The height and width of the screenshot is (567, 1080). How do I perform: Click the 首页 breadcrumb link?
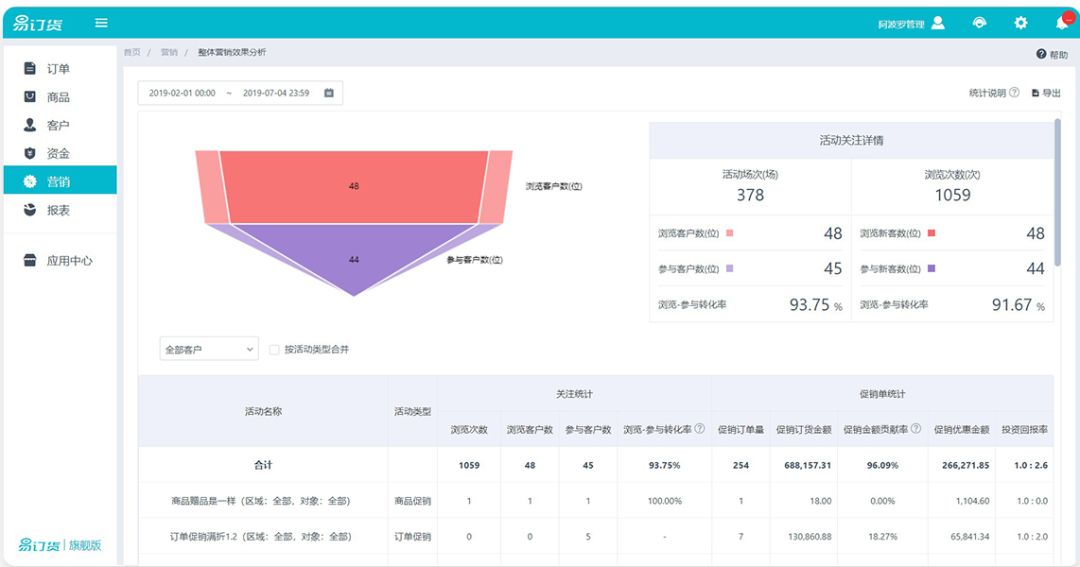coord(132,52)
